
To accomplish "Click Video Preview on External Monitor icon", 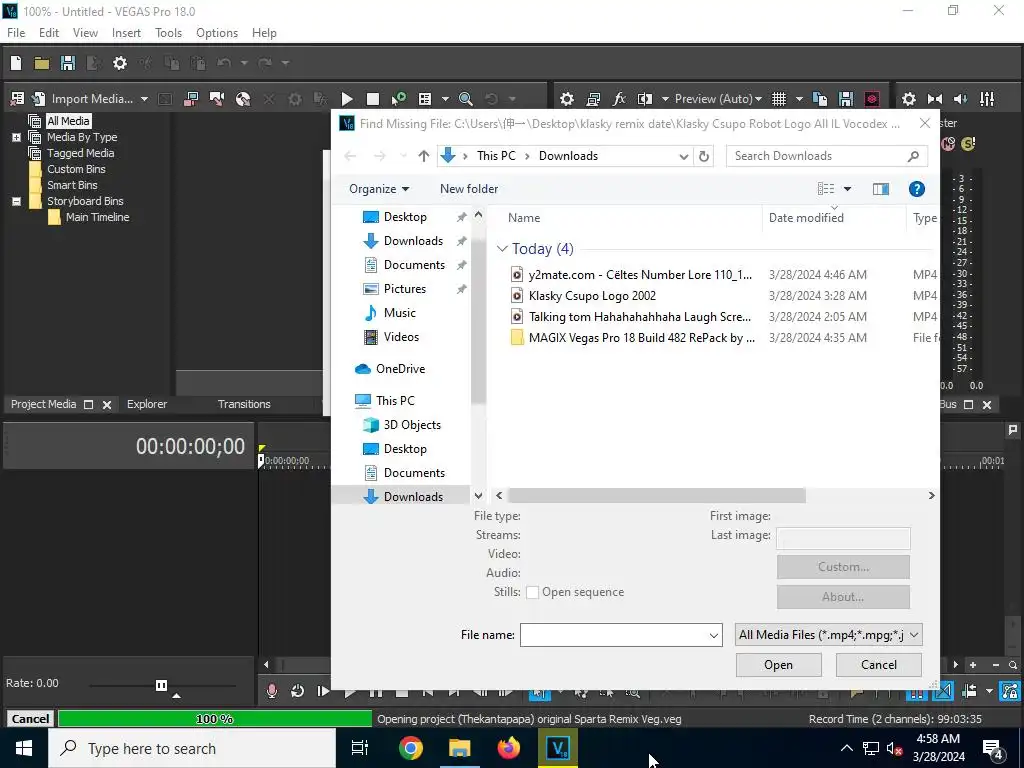I will point(593,99).
